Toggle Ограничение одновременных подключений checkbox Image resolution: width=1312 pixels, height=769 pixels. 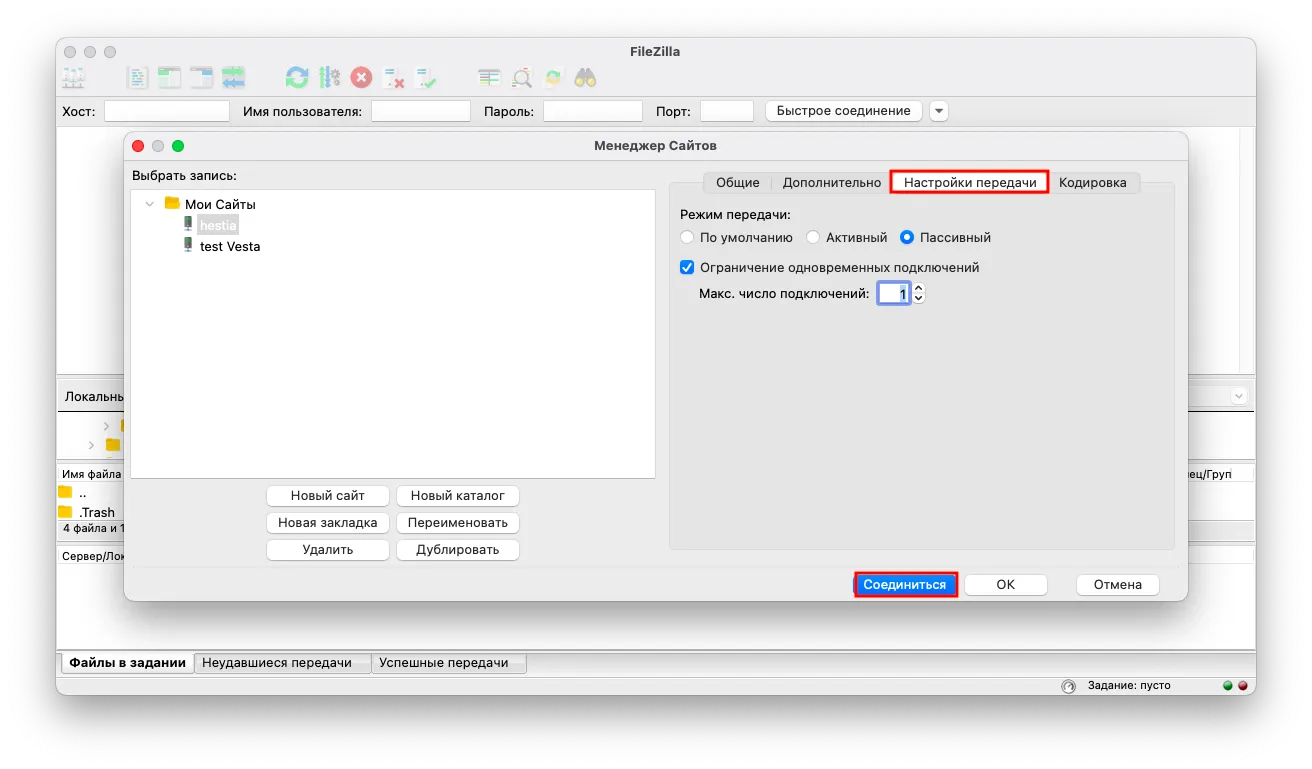[687, 267]
